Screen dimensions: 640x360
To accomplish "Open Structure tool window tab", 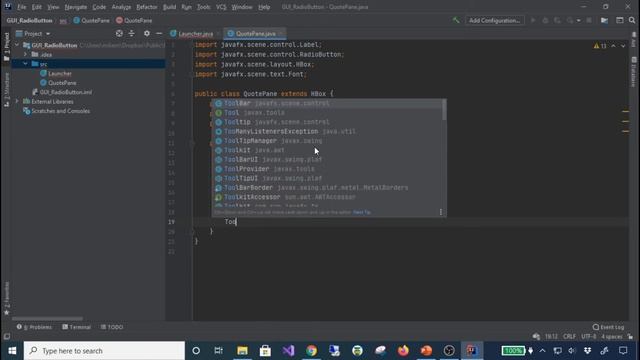I will click(x=7, y=90).
